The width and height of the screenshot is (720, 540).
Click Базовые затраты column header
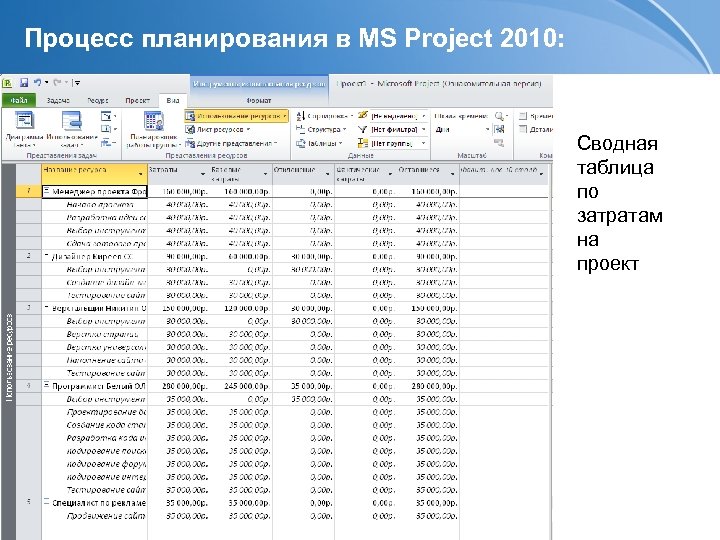click(240, 174)
